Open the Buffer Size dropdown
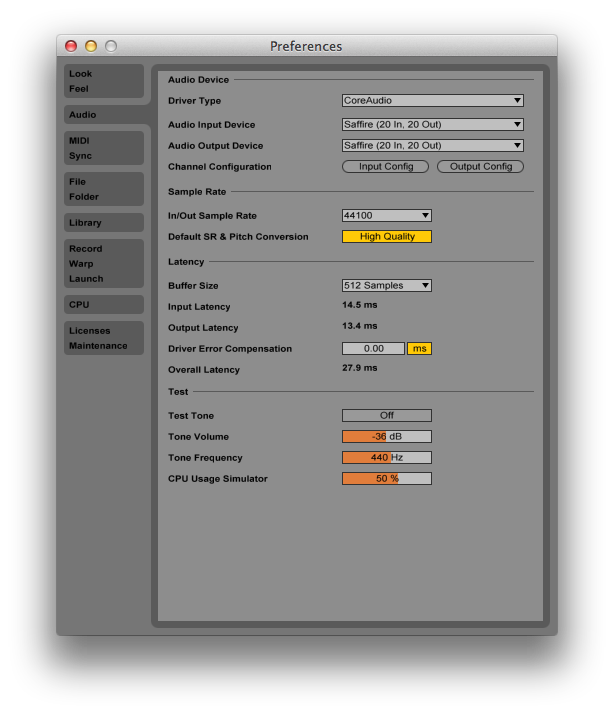The image size is (614, 714). pos(387,286)
